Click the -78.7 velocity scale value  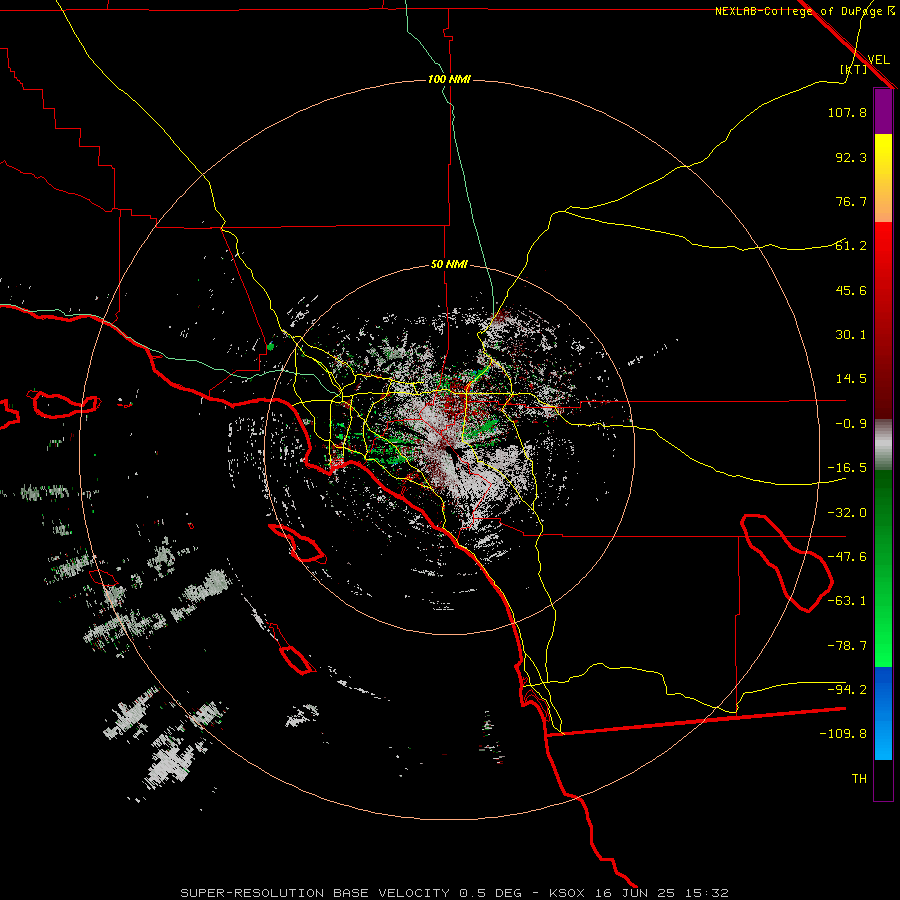(847, 646)
